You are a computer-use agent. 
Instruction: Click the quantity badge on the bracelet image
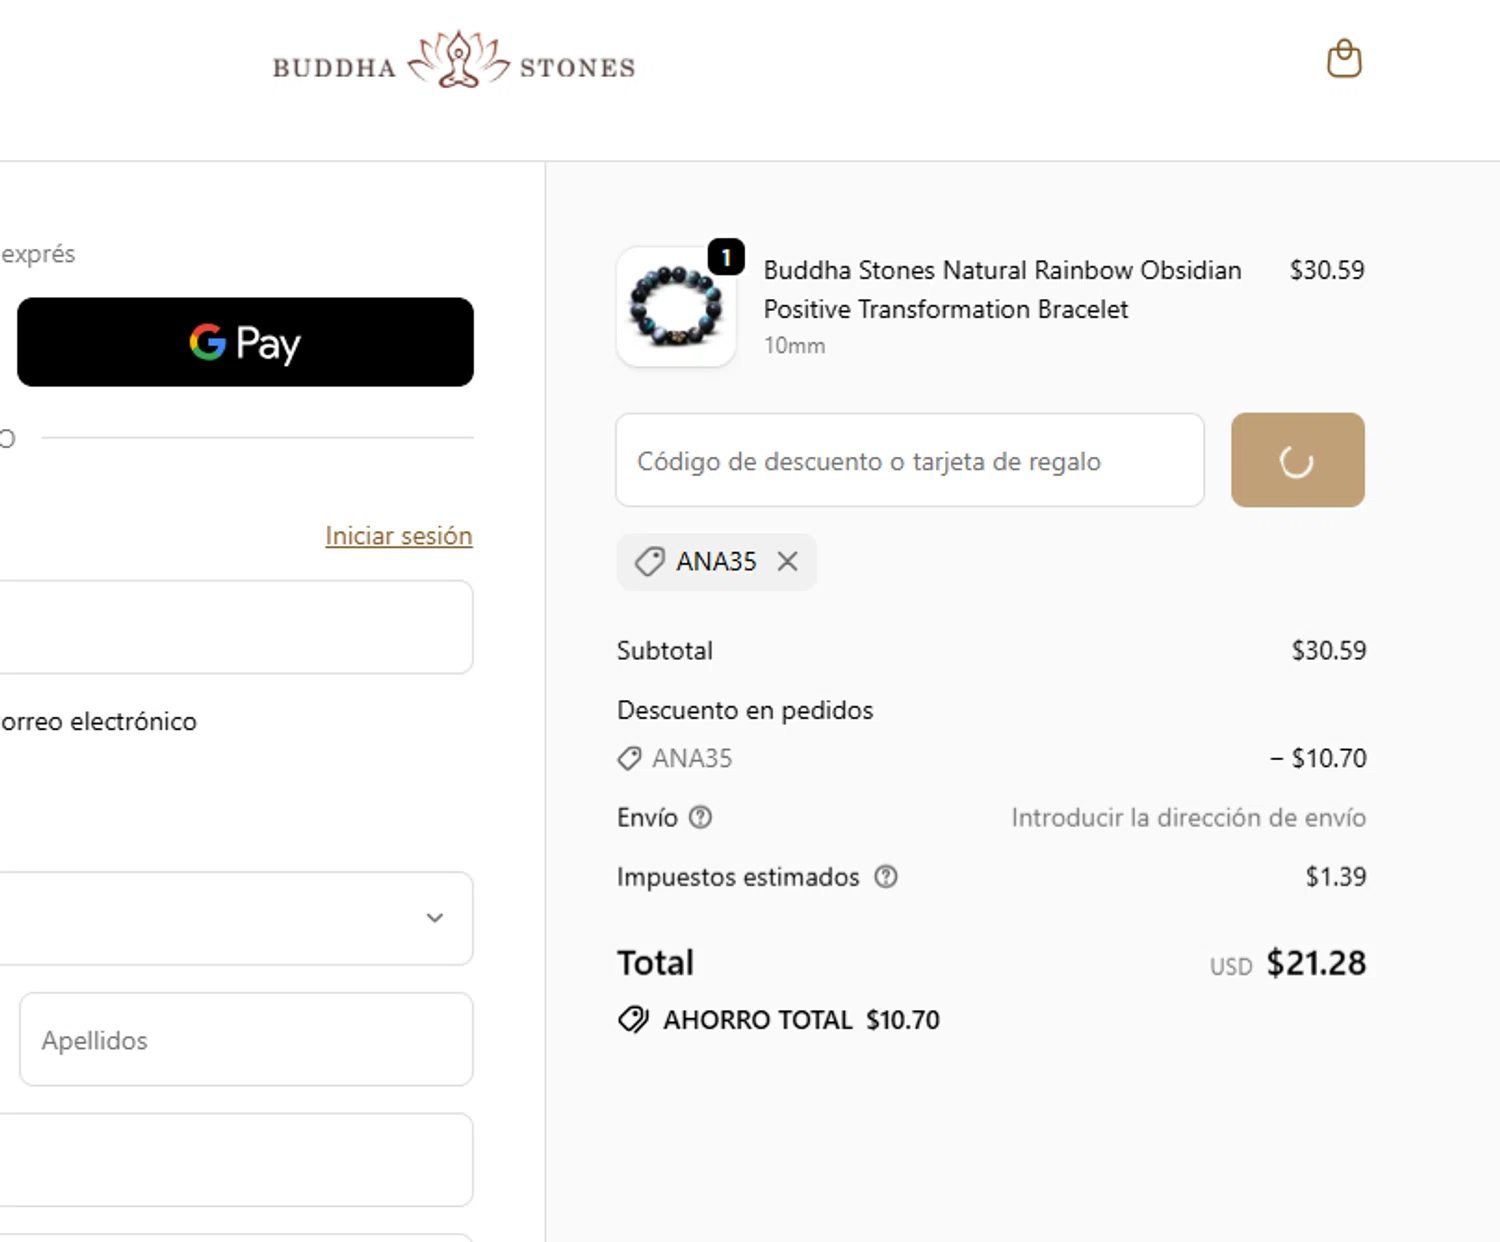(726, 258)
